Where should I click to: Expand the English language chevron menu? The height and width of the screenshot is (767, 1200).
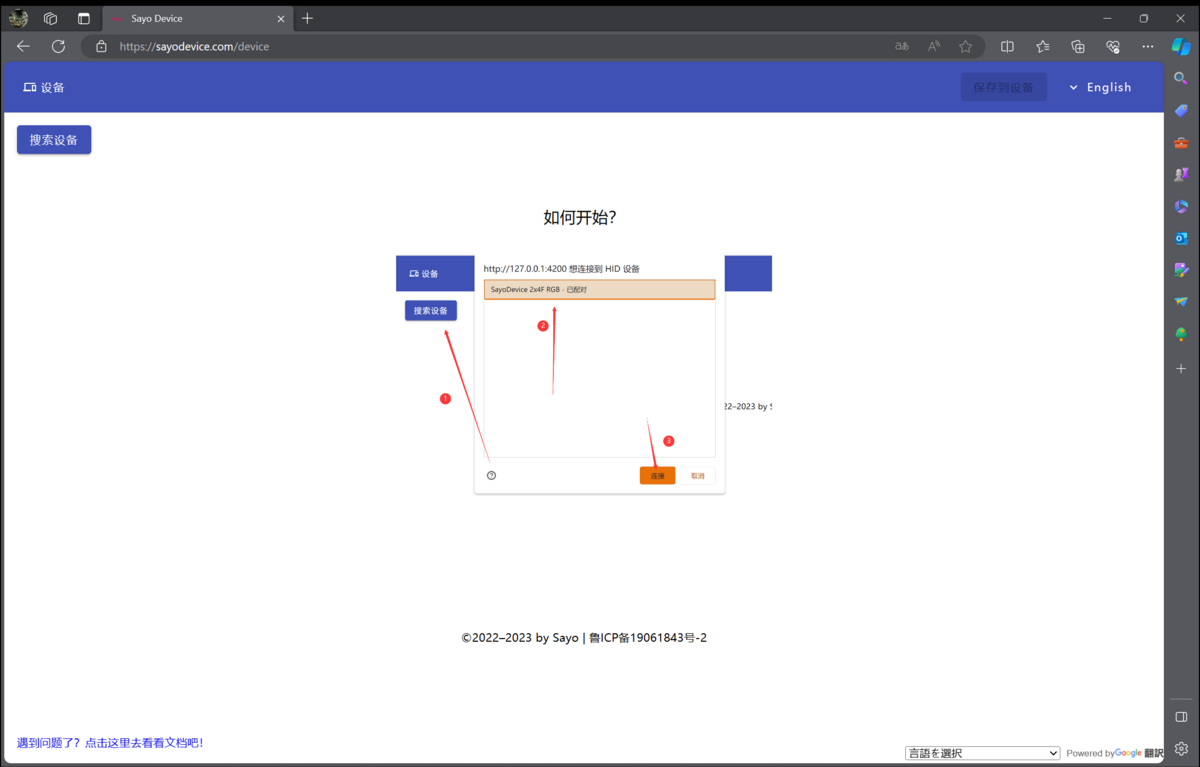(x=1074, y=87)
